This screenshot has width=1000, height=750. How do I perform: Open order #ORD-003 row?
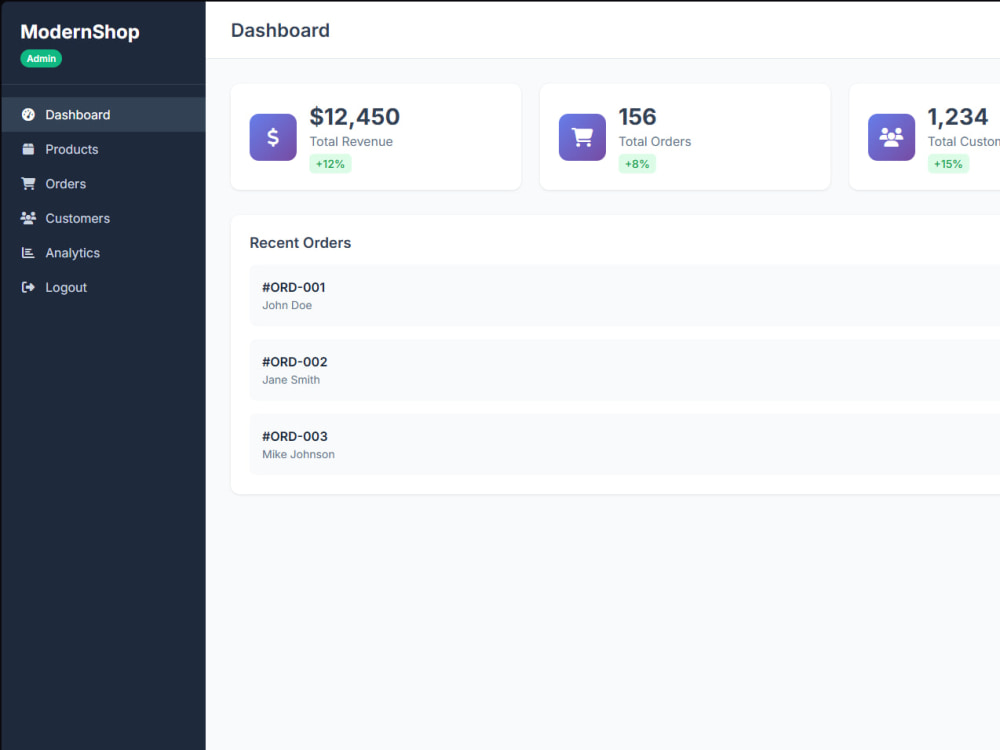(x=625, y=445)
